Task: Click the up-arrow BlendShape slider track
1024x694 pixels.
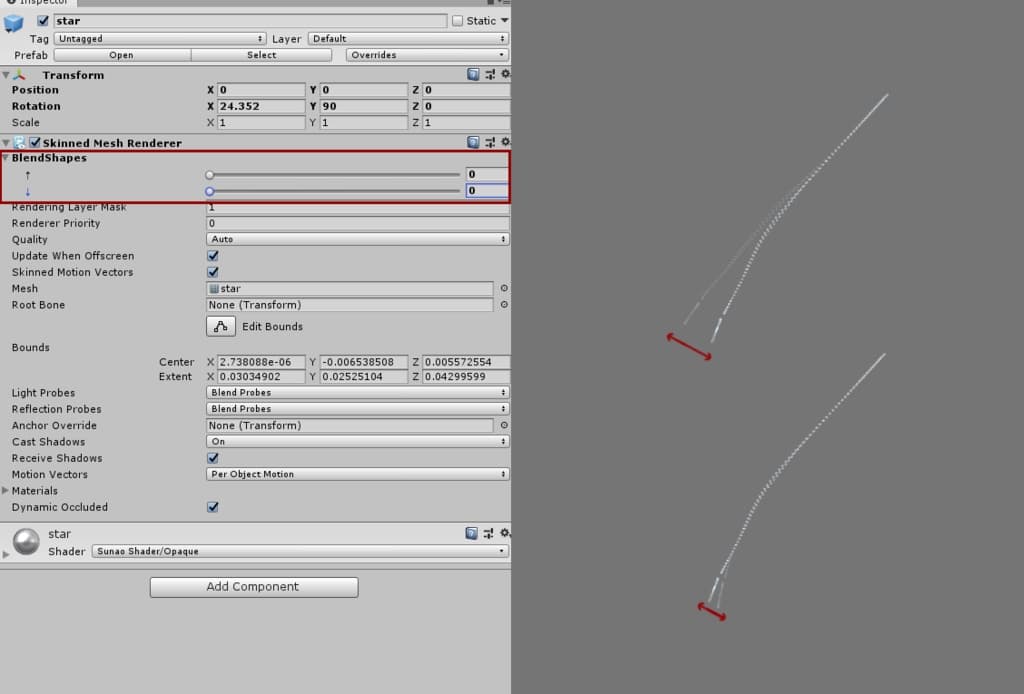Action: [x=334, y=175]
